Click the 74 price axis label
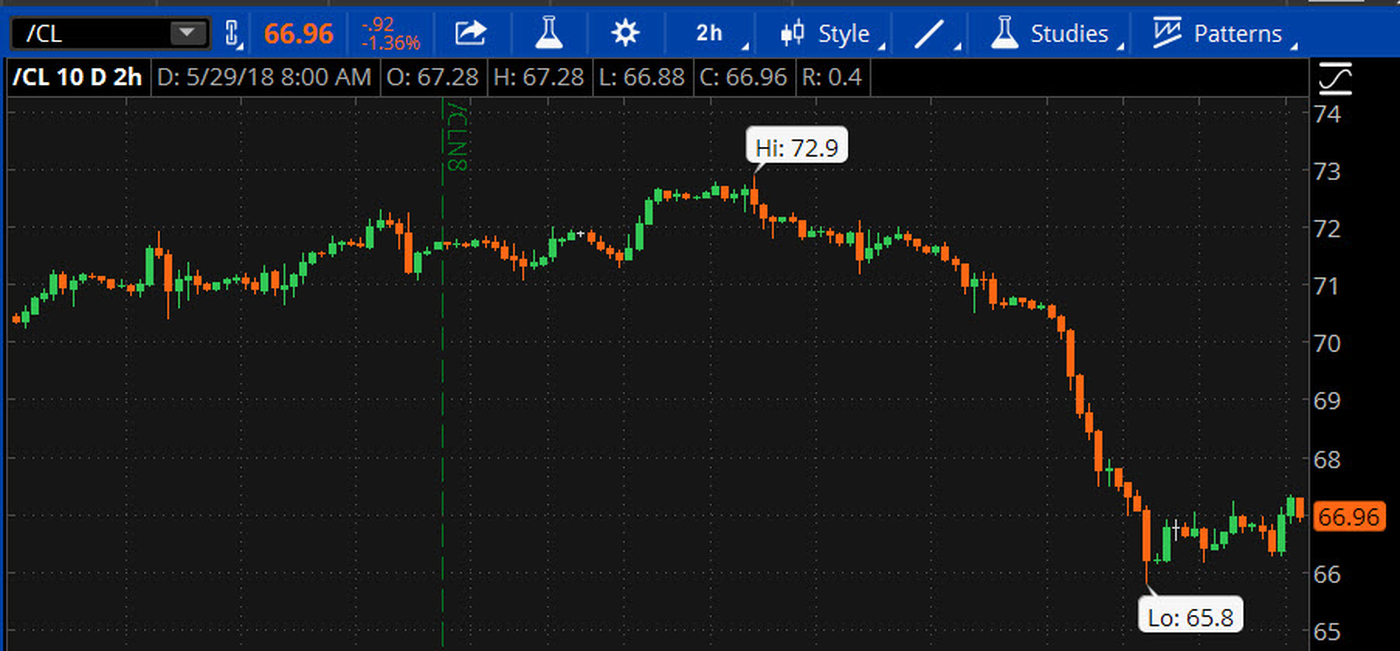 pyautogui.click(x=1326, y=113)
